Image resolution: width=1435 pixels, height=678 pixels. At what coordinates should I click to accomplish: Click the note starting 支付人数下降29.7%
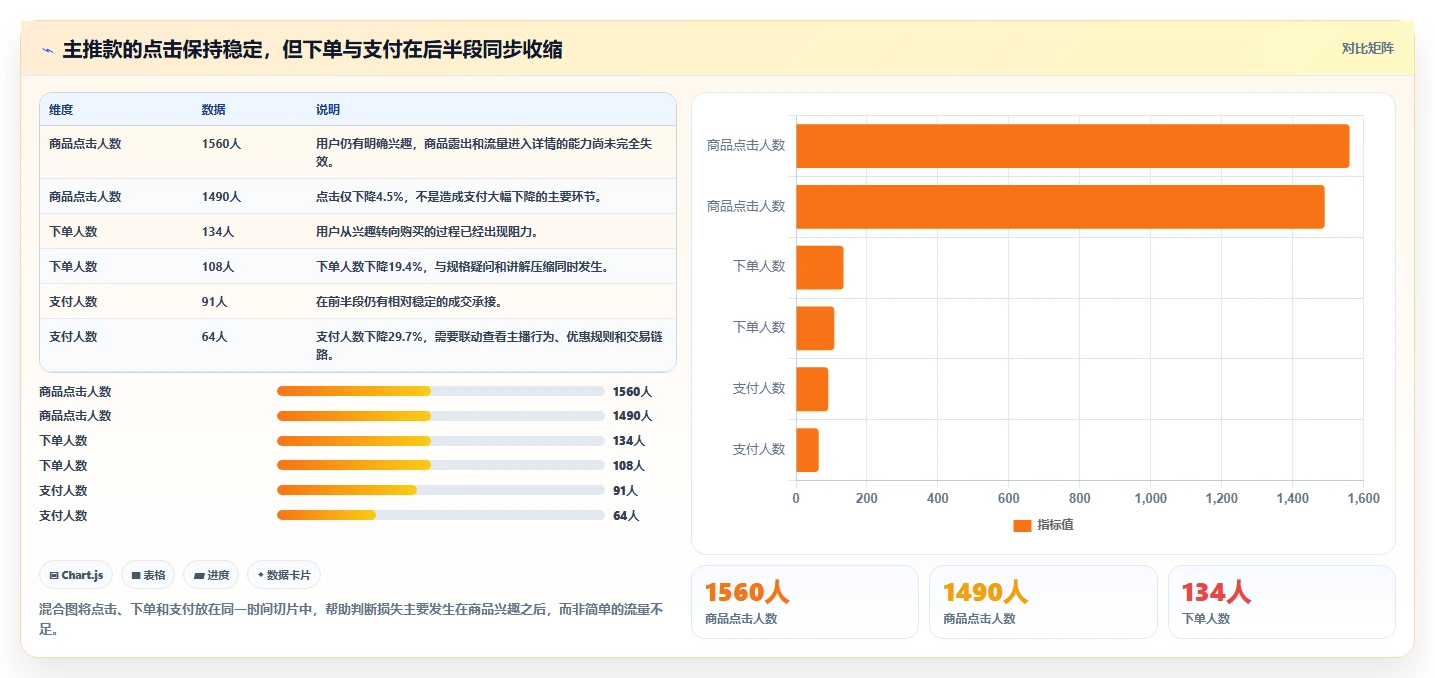[490, 345]
